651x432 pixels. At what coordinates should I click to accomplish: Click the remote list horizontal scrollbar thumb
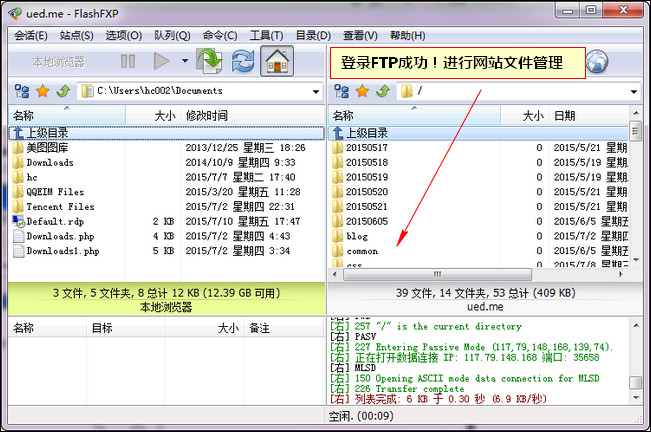tap(437, 274)
